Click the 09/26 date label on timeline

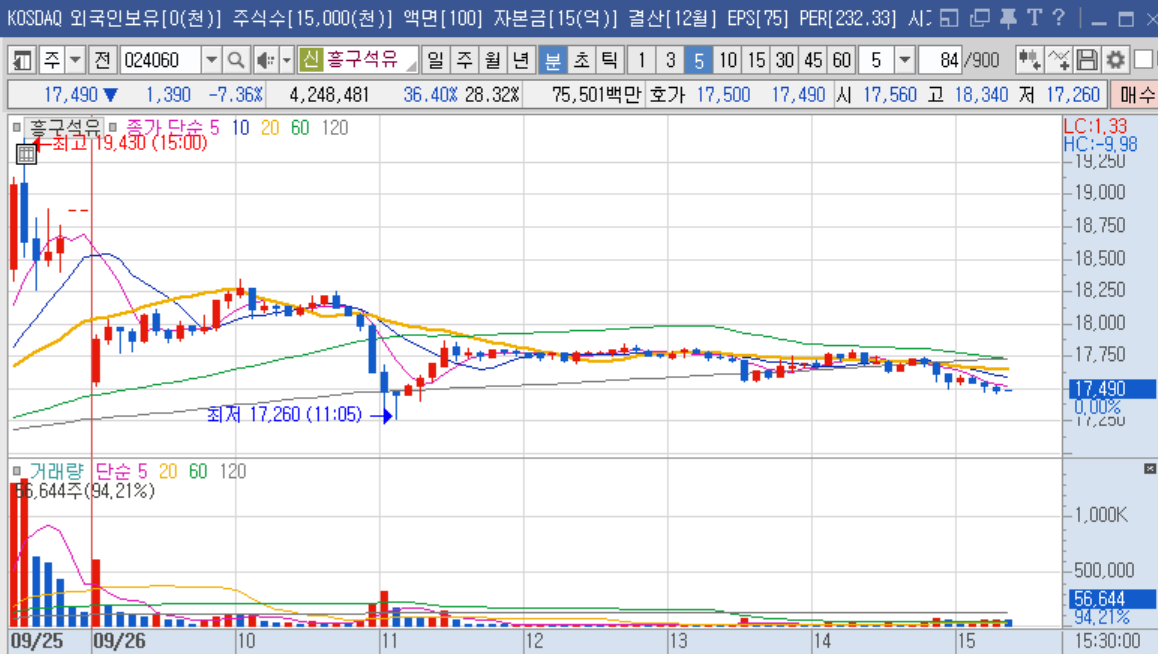[119, 641]
